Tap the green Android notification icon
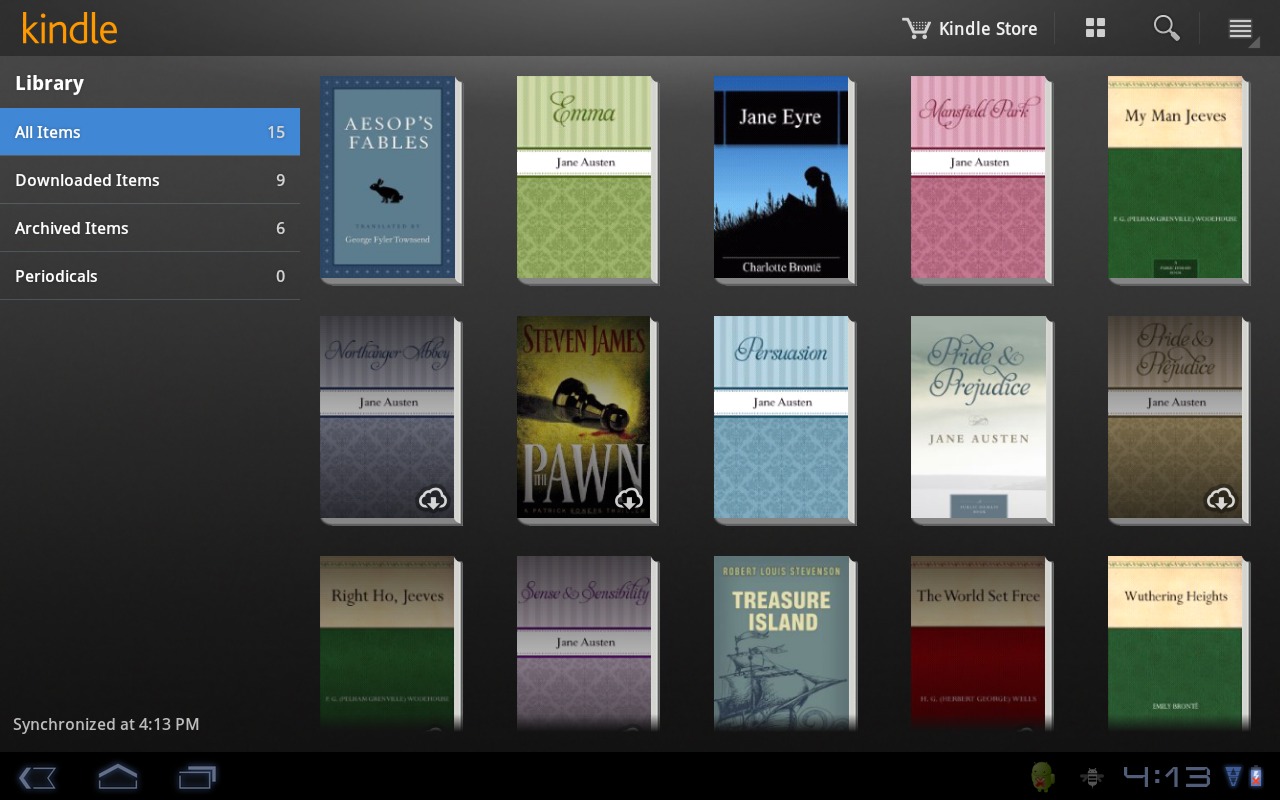Image resolution: width=1280 pixels, height=800 pixels. [x=1042, y=777]
